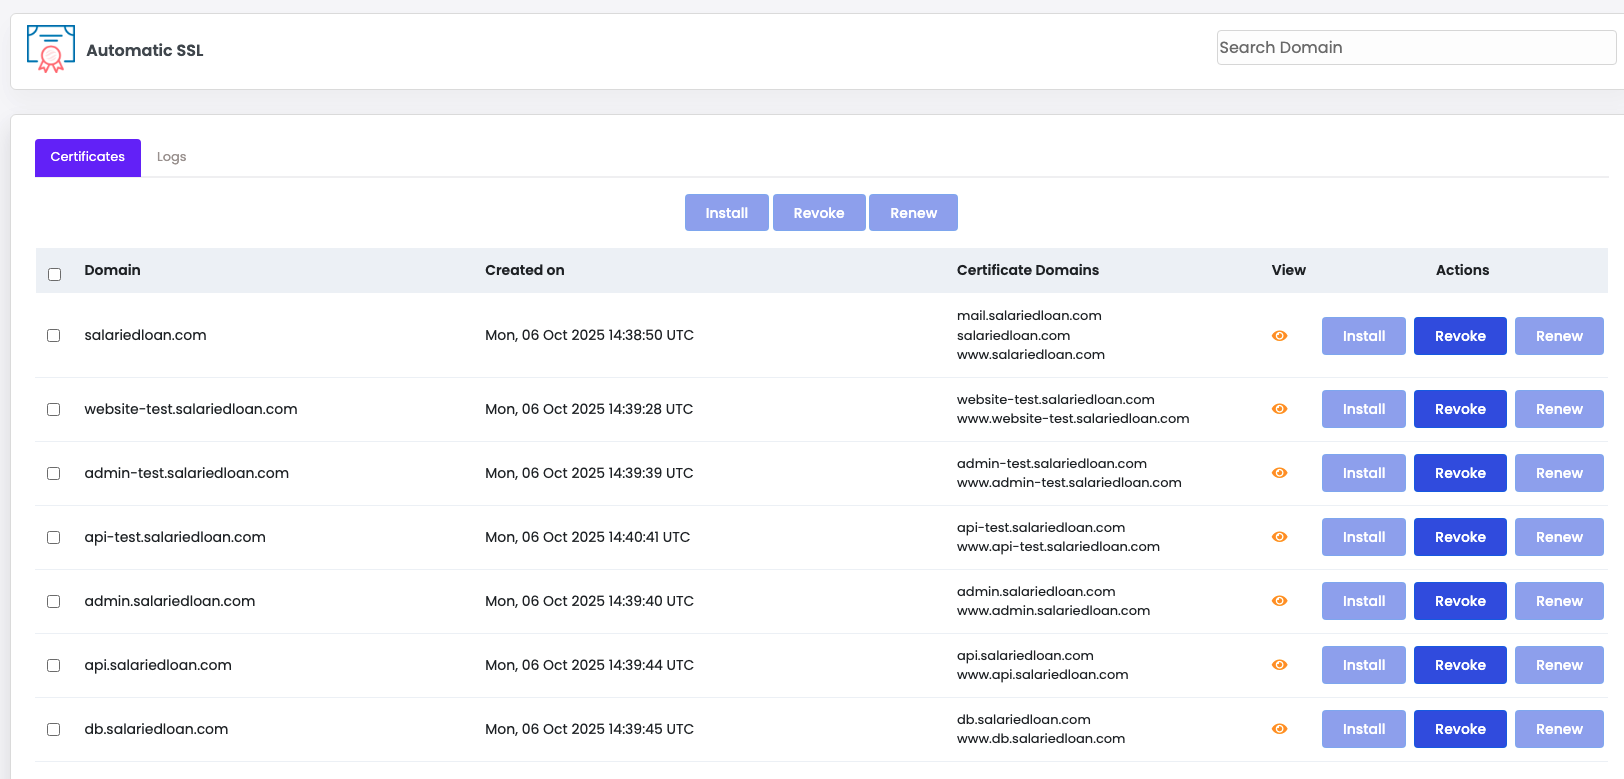This screenshot has height=779, width=1624.
Task: Tick the checkbox next to db.salariedloan.com
Action: pos(54,729)
